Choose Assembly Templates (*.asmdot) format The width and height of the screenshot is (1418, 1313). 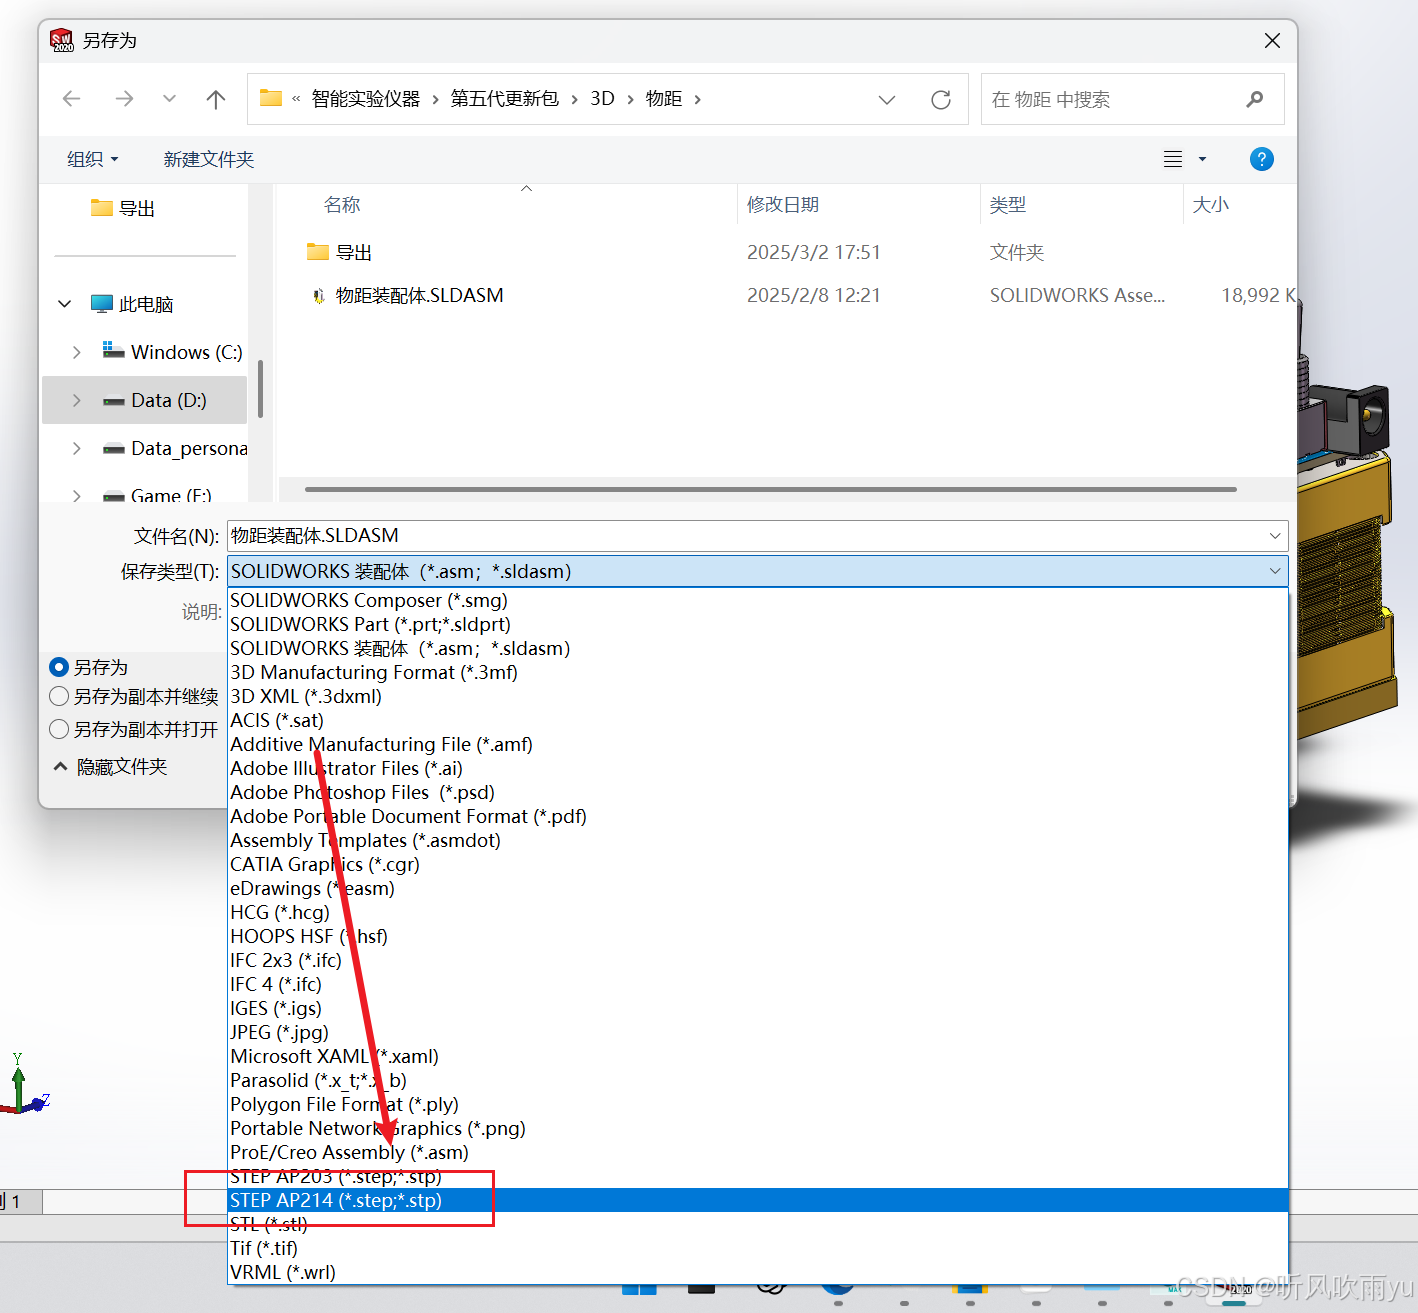pyautogui.click(x=757, y=840)
